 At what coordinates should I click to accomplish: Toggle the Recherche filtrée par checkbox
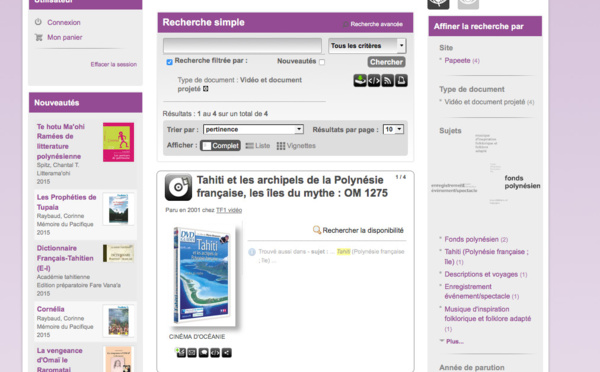170,62
